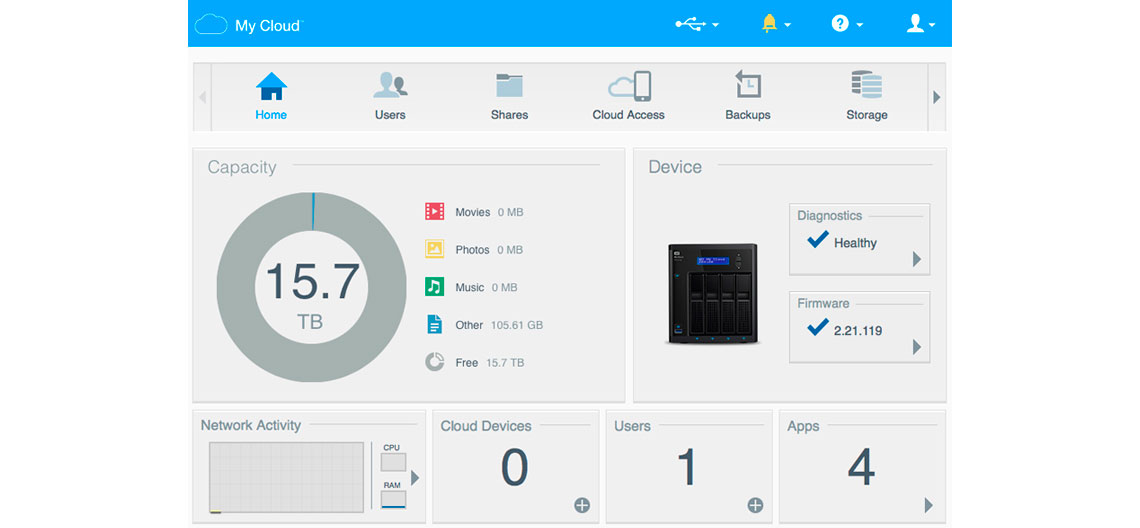Open the Users section icon
The image size is (1140, 528).
[x=390, y=85]
